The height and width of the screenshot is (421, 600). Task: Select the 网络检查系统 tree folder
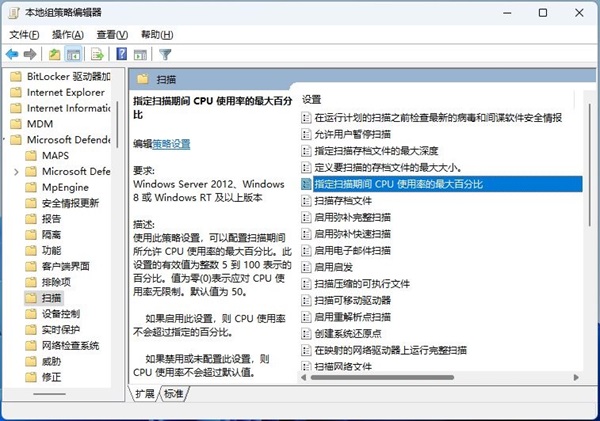click(x=62, y=346)
